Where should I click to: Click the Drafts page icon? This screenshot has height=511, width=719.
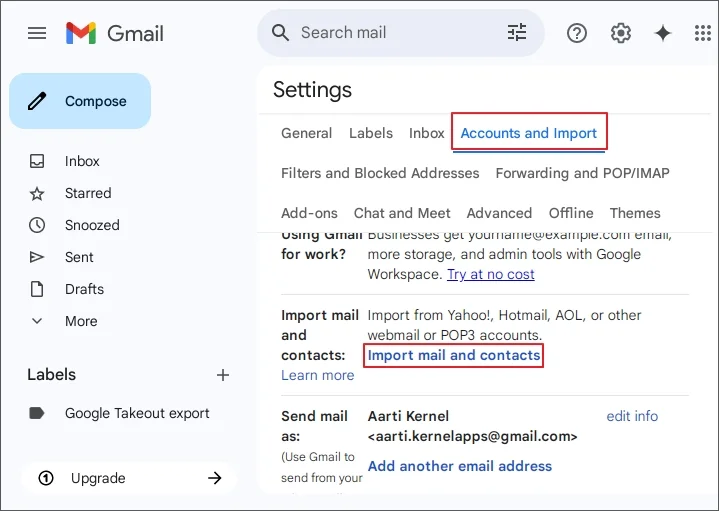(x=37, y=289)
